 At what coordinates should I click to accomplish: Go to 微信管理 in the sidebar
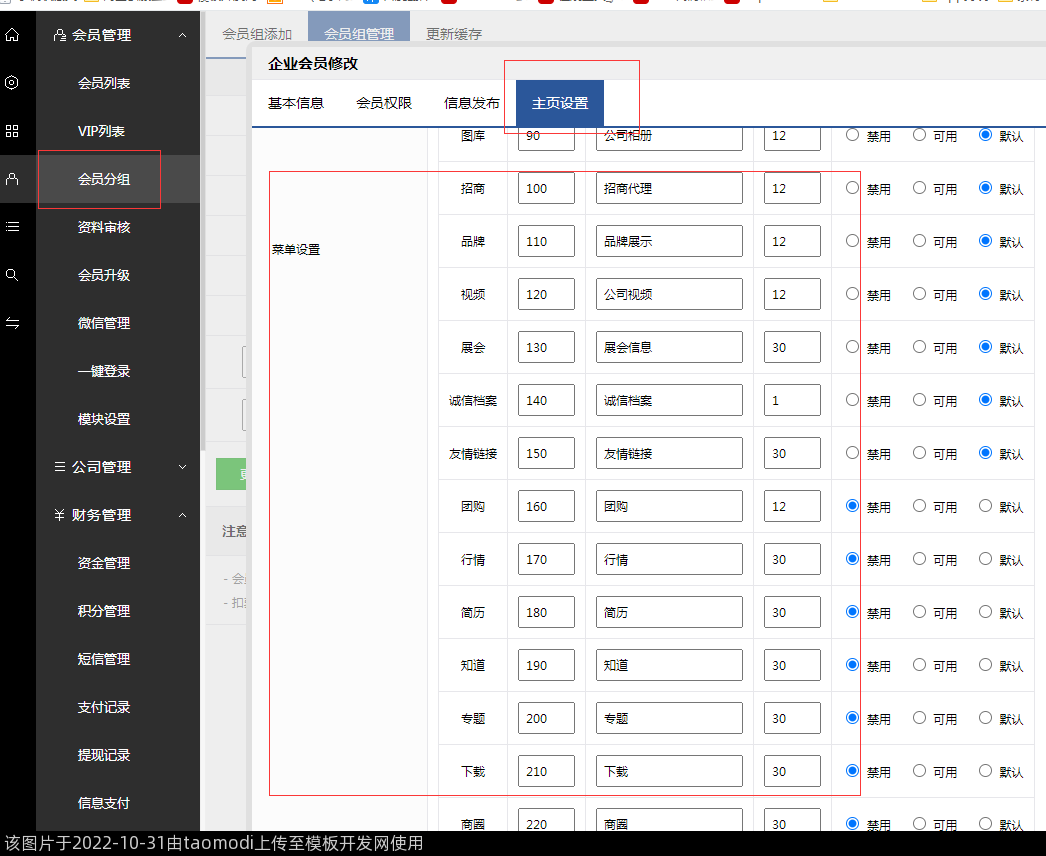coord(104,323)
